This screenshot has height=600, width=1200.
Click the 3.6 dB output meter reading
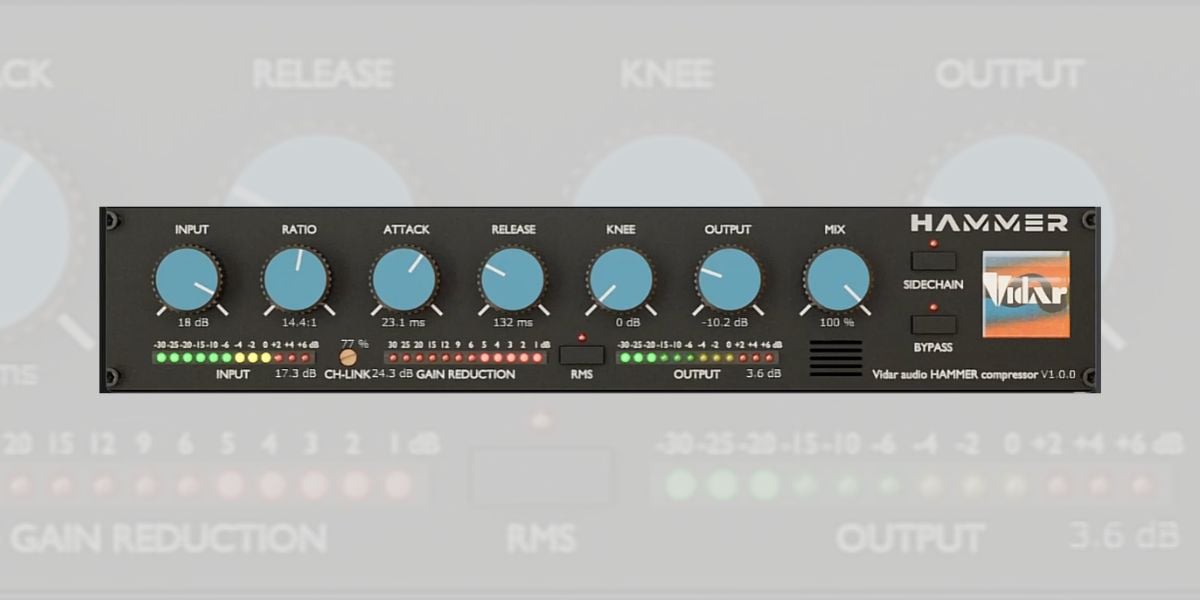[x=764, y=374]
